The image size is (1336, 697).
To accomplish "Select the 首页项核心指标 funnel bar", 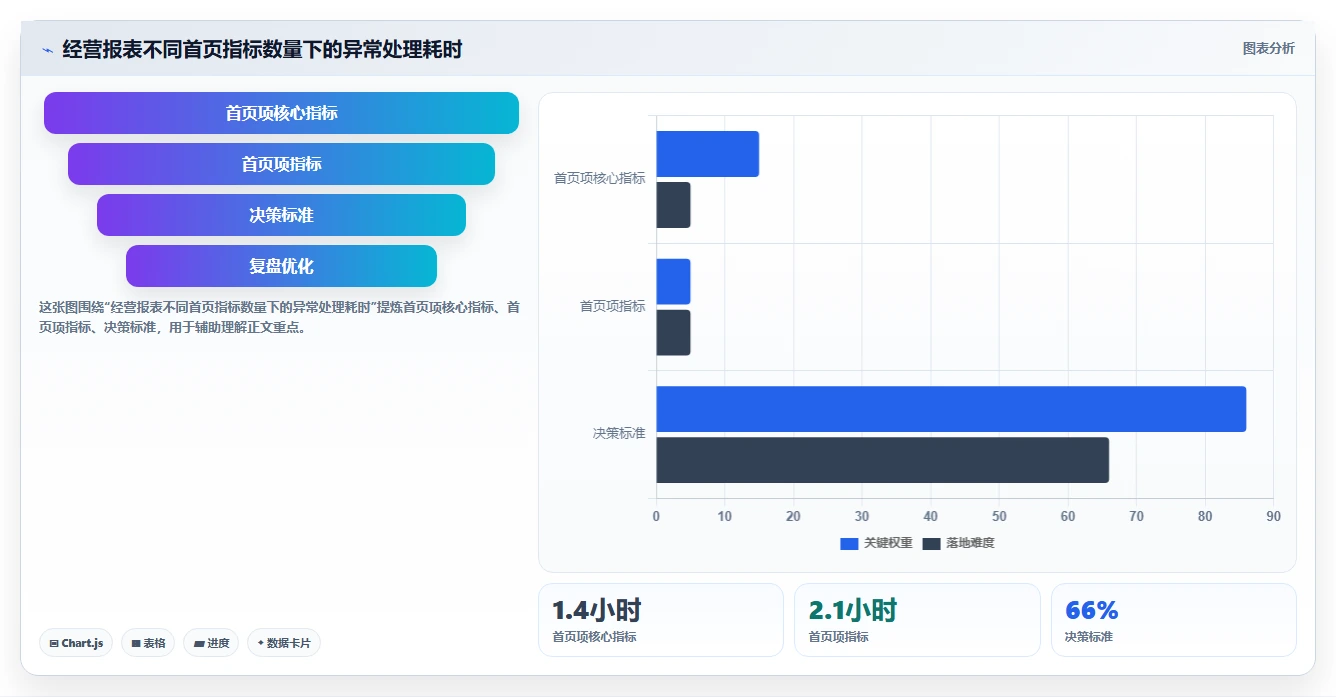I will [x=281, y=113].
